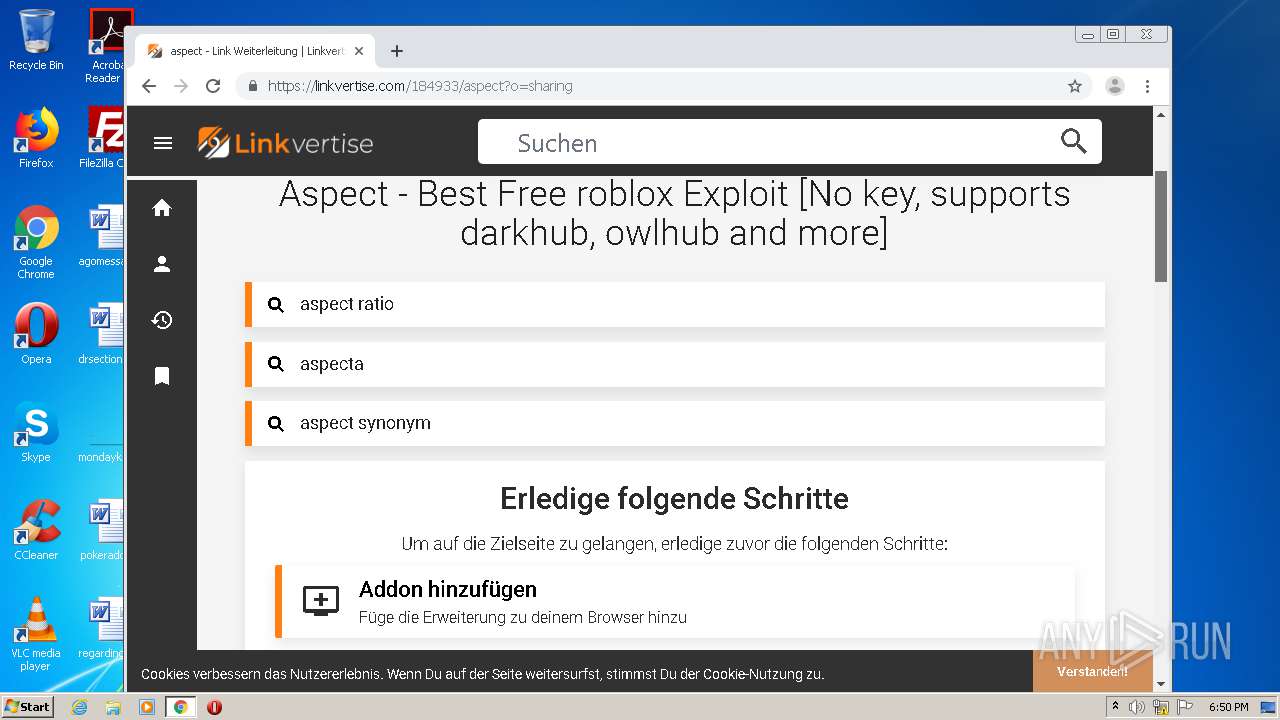Select the Skype desktop icon
The image size is (1280, 720).
[36, 432]
